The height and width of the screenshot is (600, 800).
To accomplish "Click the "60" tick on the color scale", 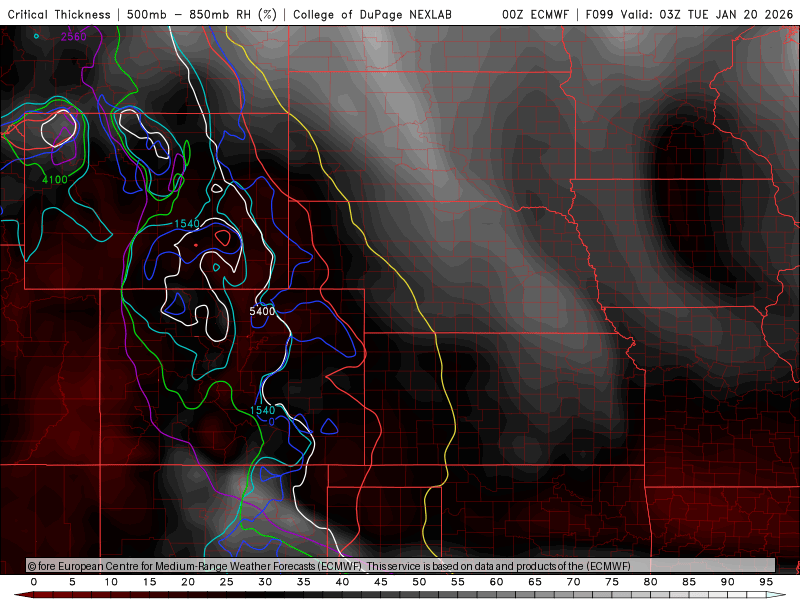I will [496, 582].
